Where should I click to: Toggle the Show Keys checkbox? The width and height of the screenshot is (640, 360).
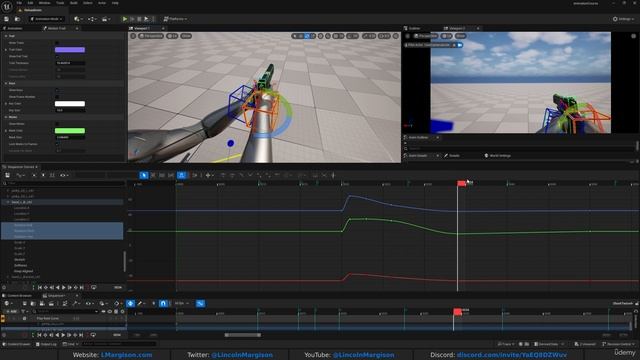coord(57,90)
